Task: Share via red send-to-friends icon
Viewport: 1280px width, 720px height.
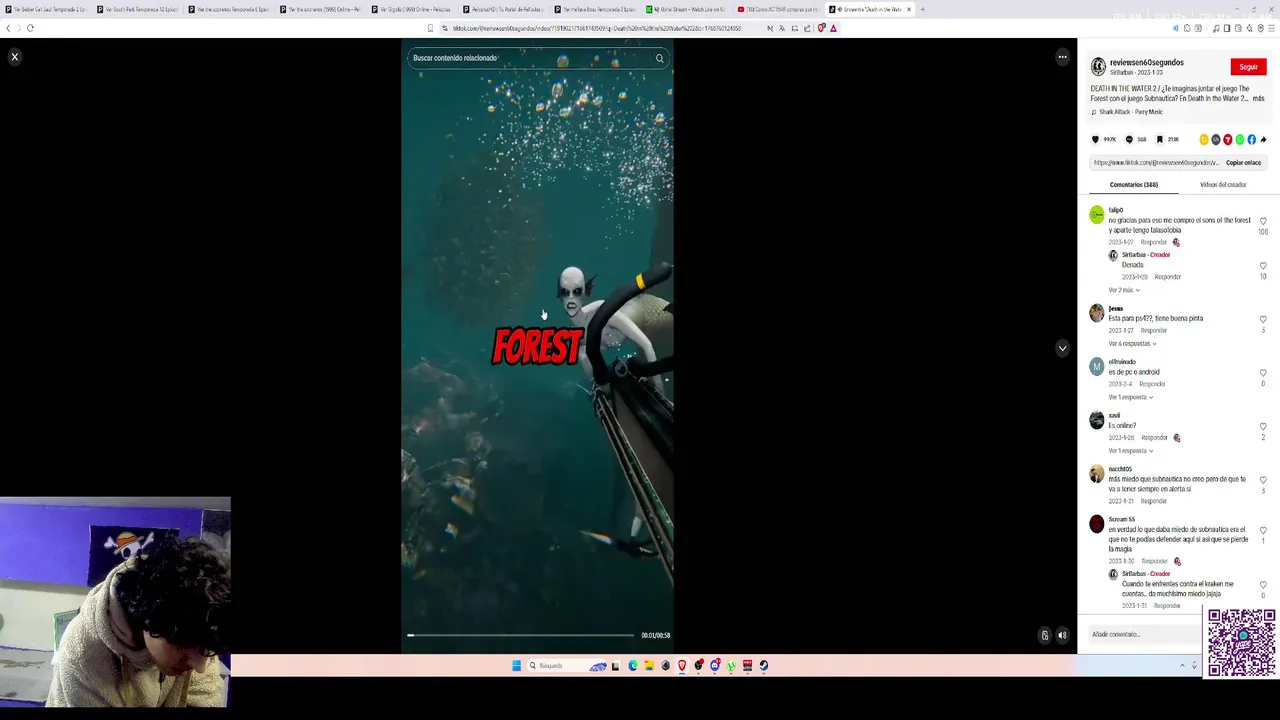Action: (1228, 140)
